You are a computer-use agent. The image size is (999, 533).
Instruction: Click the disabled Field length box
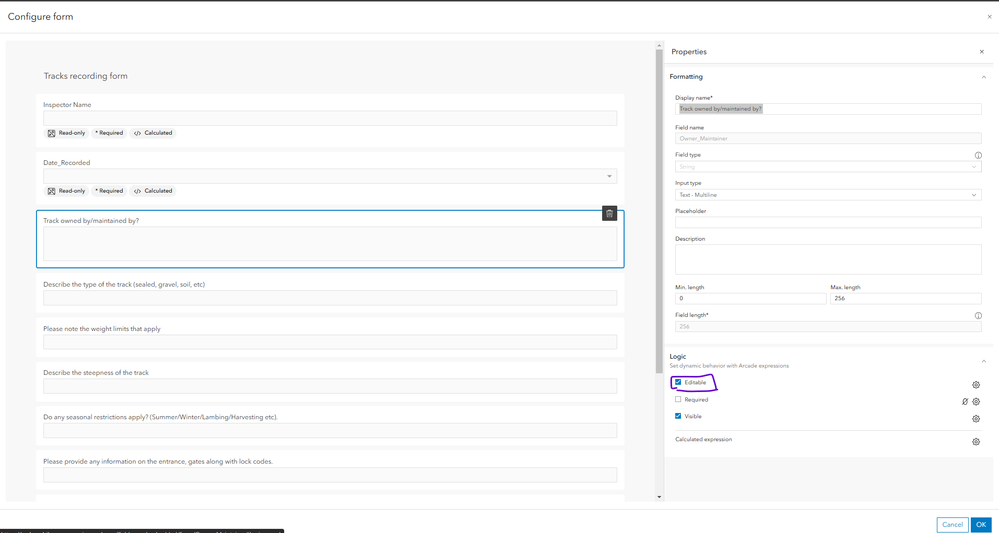pyautogui.click(x=828, y=326)
